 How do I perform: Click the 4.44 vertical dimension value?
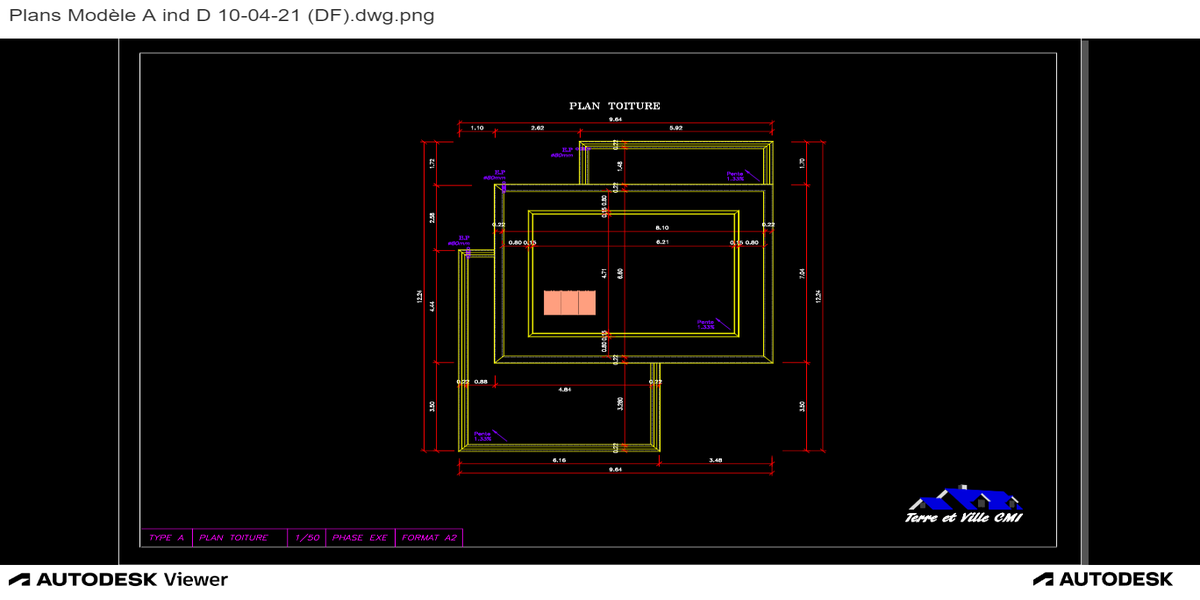(x=432, y=306)
